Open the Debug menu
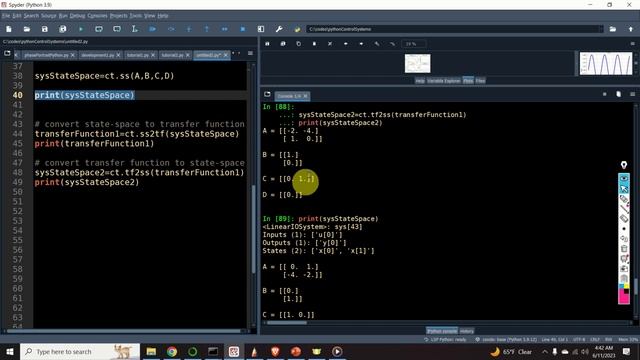Image resolution: width=640 pixels, height=360 pixels. [77, 16]
